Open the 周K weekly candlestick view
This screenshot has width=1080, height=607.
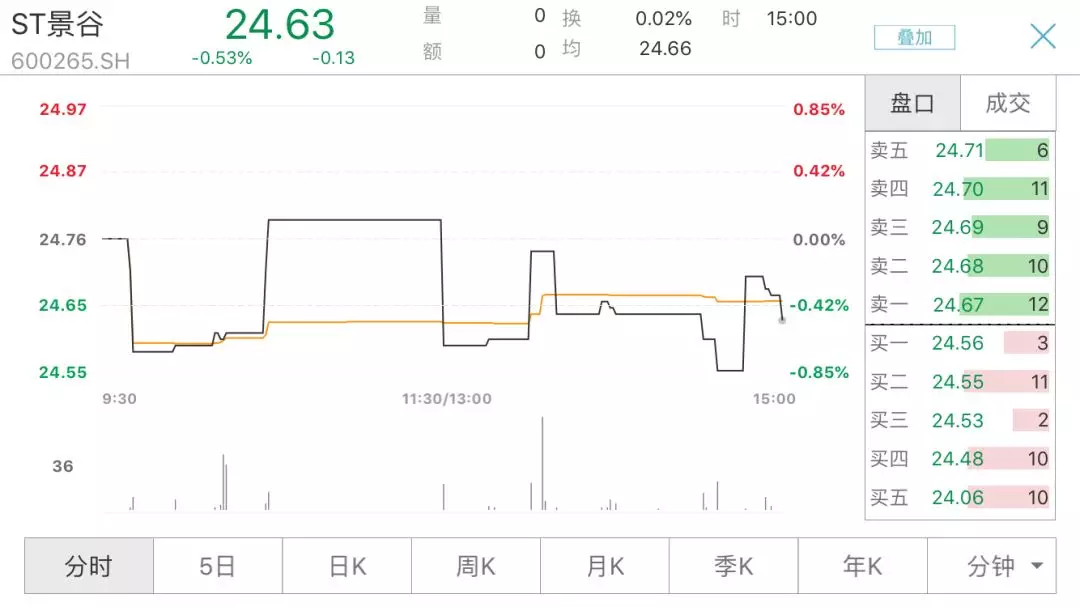click(x=476, y=566)
